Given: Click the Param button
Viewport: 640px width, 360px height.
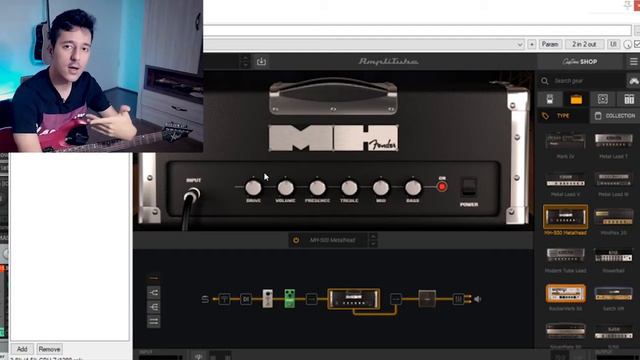Looking at the screenshot, I should click(550, 44).
